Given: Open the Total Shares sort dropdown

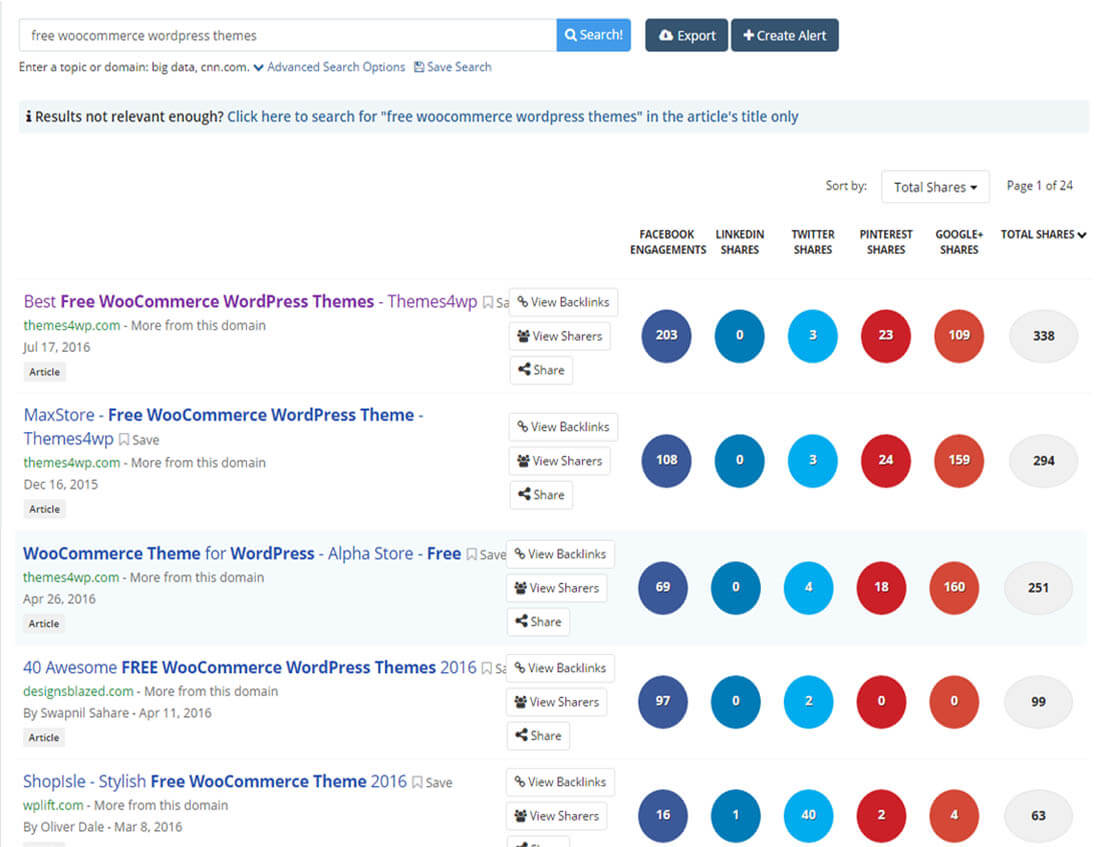Looking at the screenshot, I should tap(935, 187).
